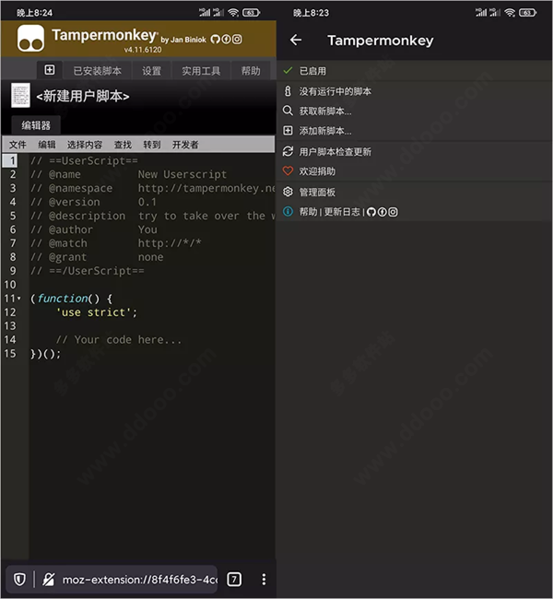The image size is (553, 599).
Task: Switch to the 设置 tab
Action: [x=152, y=70]
